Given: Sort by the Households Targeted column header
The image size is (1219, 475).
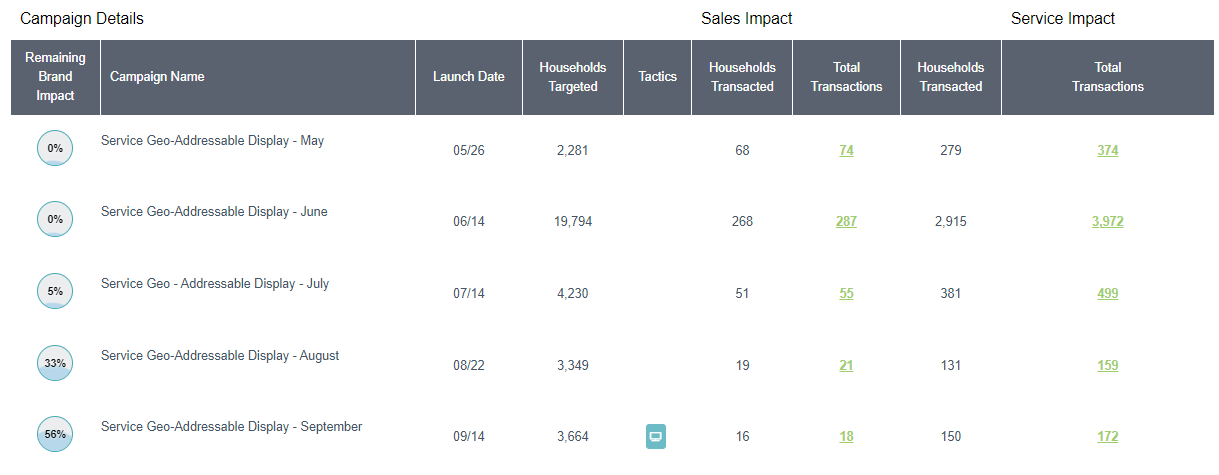Looking at the screenshot, I should [x=572, y=77].
